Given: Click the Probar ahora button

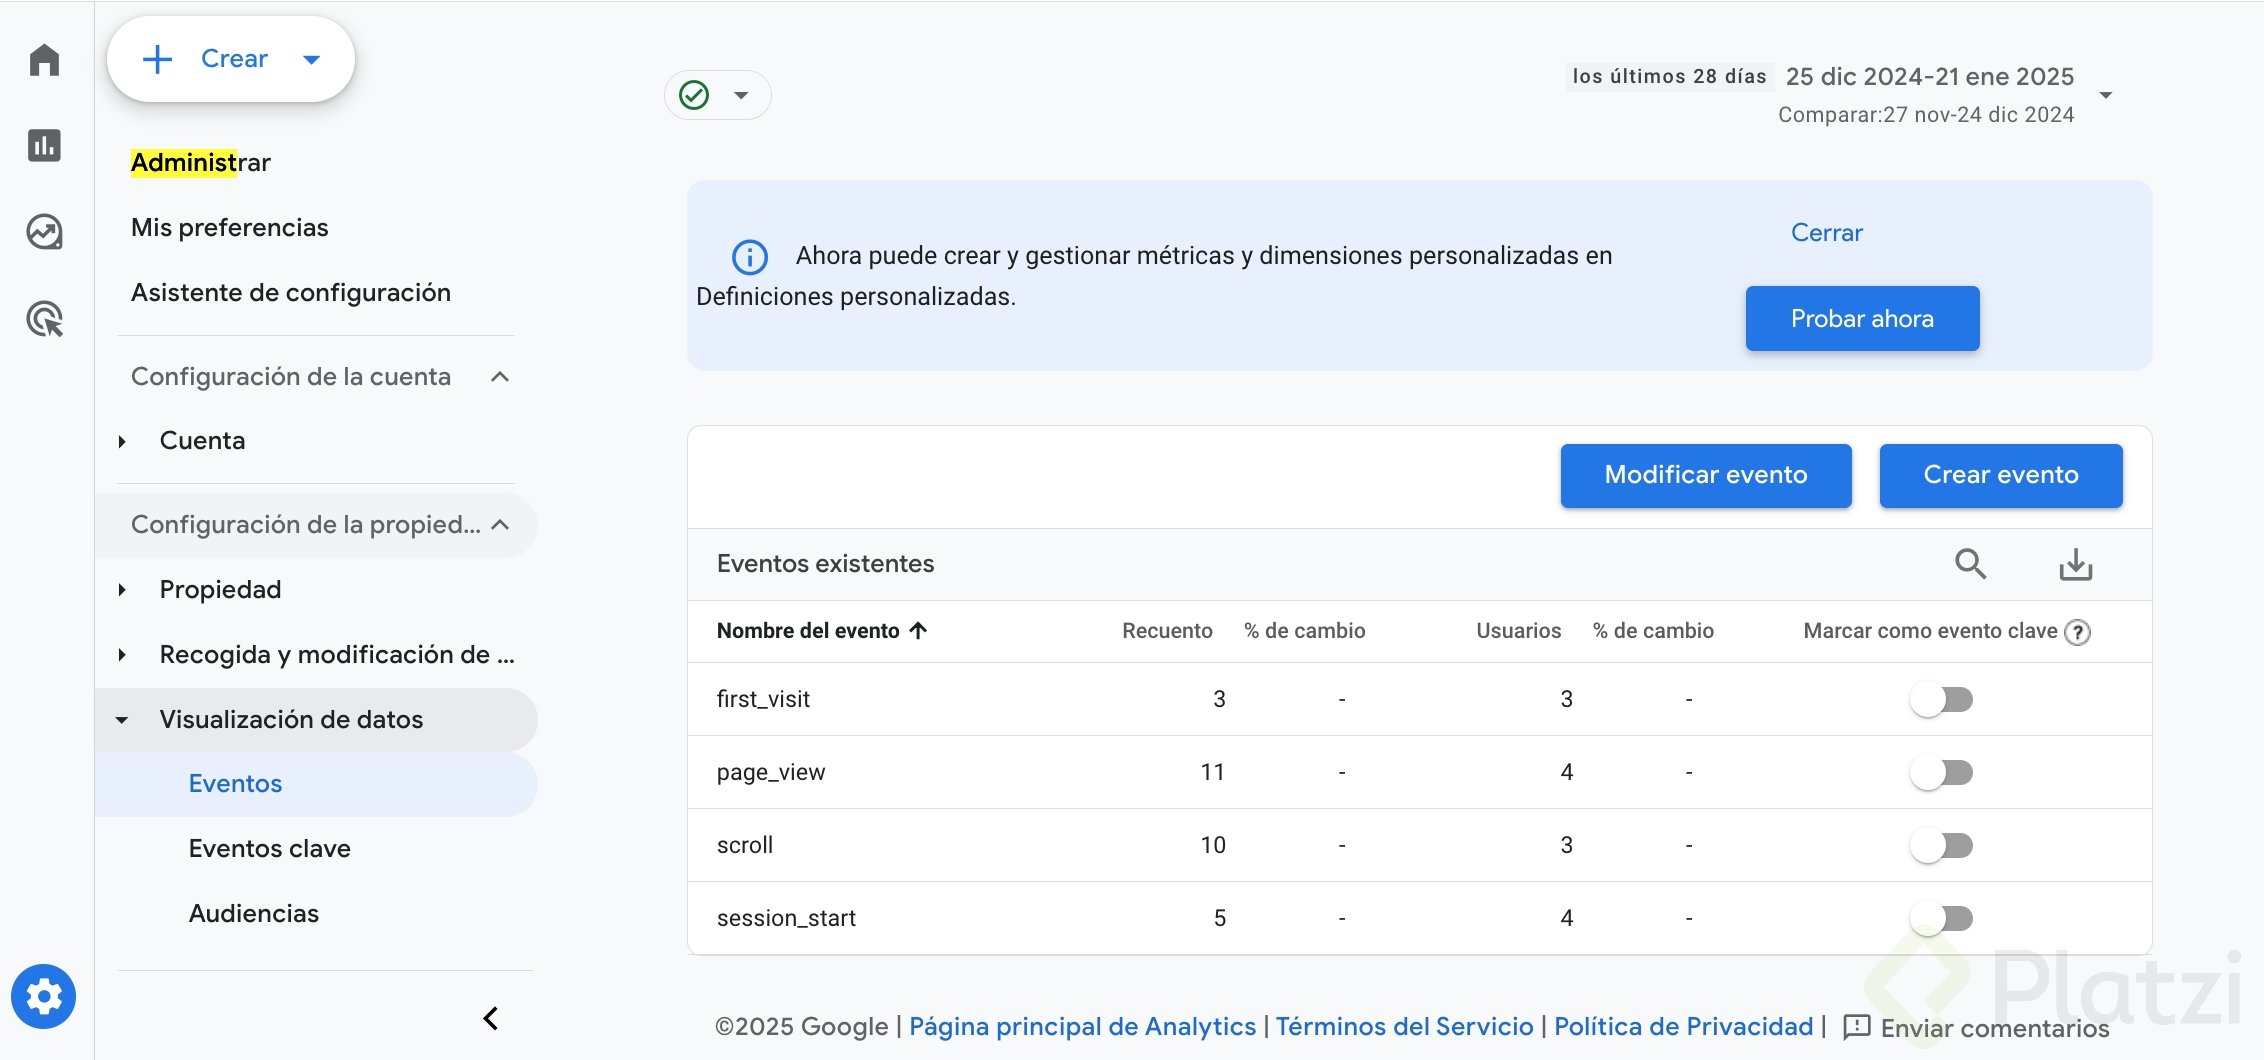Looking at the screenshot, I should pos(1862,319).
